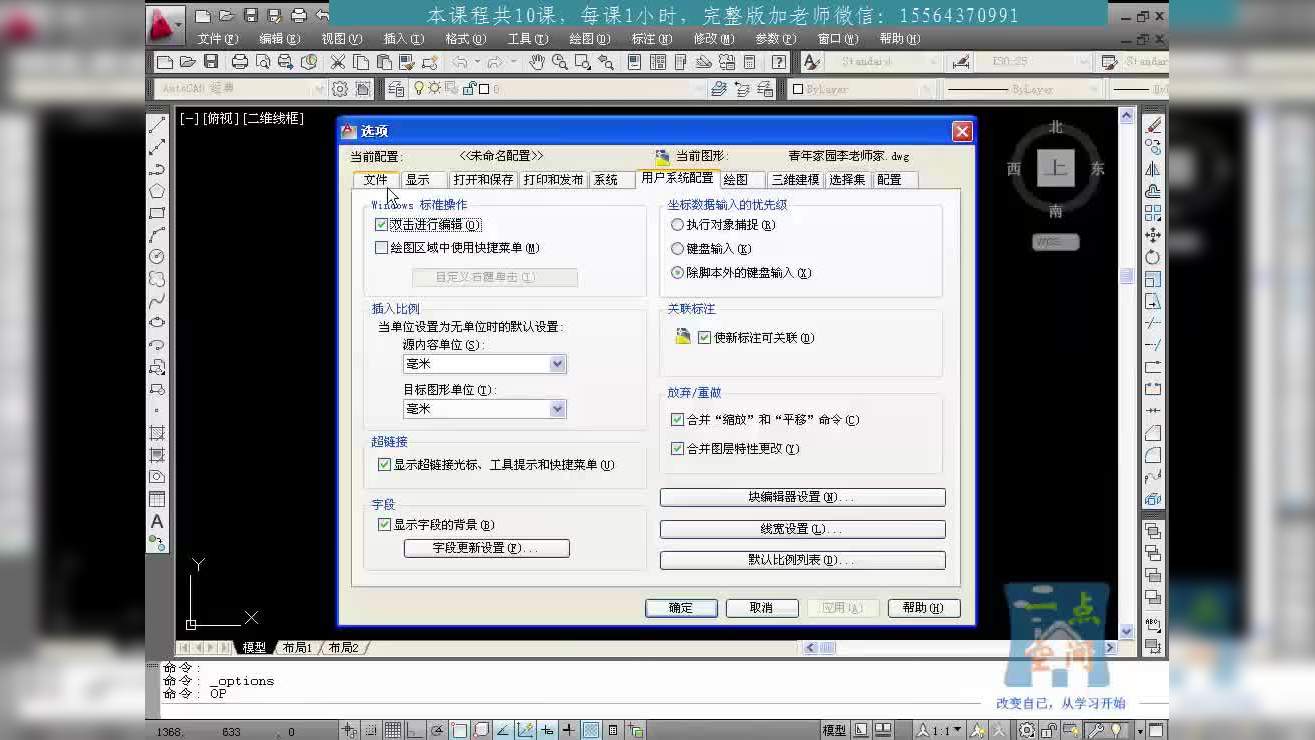The height and width of the screenshot is (740, 1315).
Task: Select the Line tool in the draw toolbar
Action: click(x=156, y=123)
